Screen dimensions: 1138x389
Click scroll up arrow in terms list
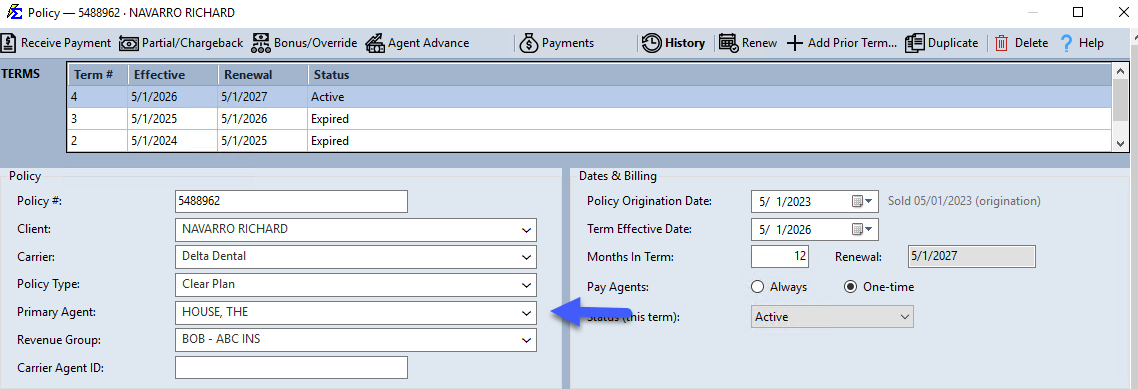(x=1120, y=71)
